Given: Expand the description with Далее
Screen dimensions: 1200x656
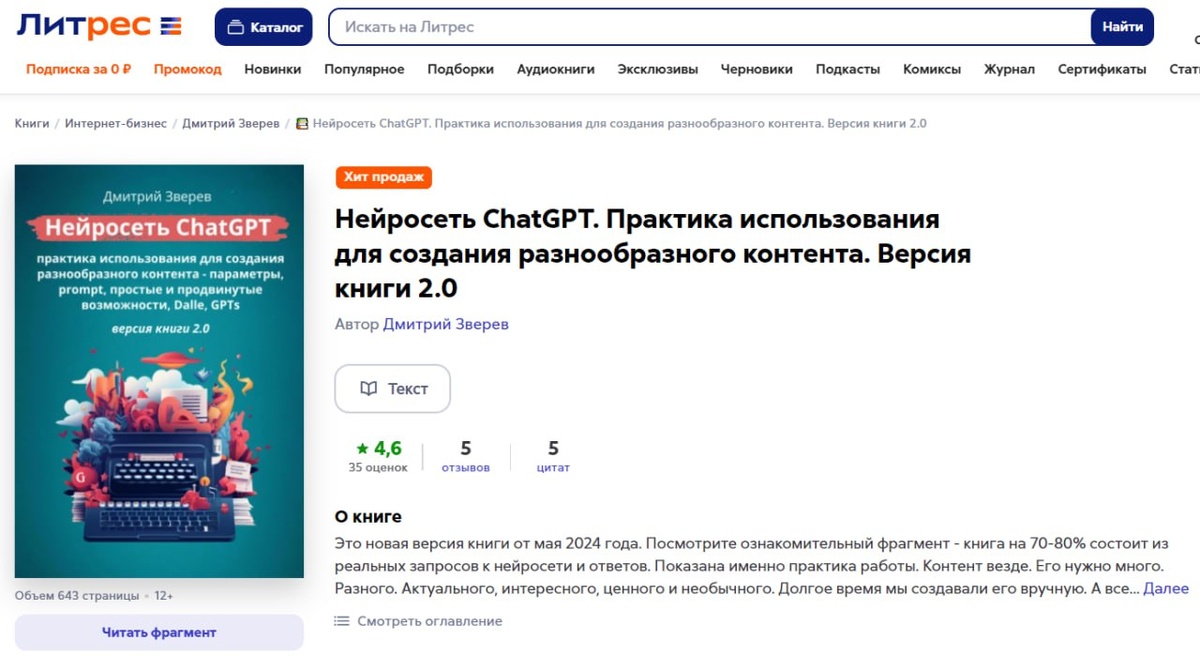Looking at the screenshot, I should [1166, 588].
